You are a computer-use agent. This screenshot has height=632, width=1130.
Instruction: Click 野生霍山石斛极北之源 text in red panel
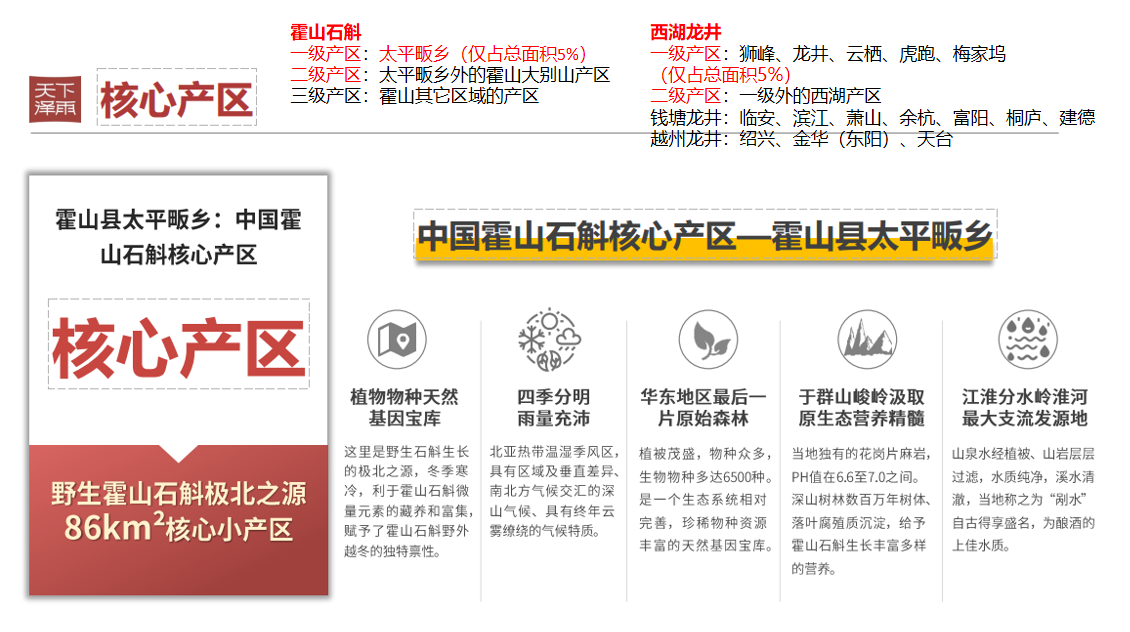(179, 494)
